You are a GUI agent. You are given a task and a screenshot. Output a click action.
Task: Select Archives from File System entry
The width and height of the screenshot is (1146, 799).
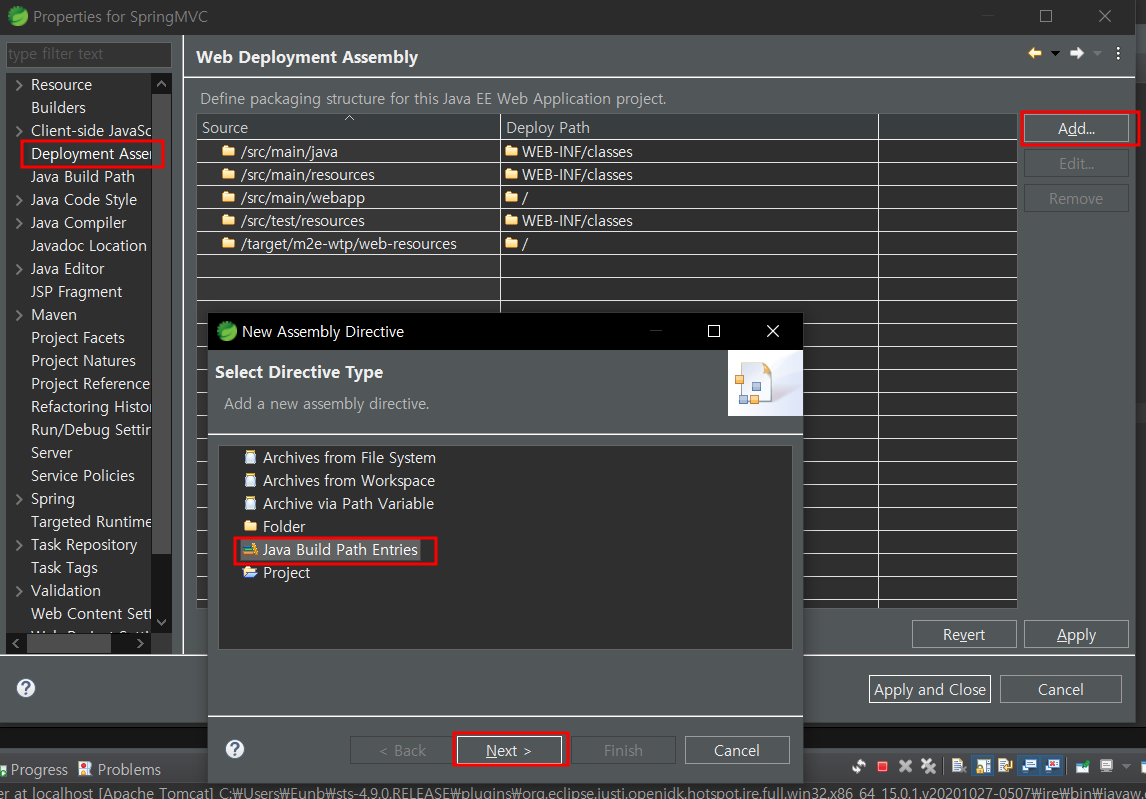340,458
